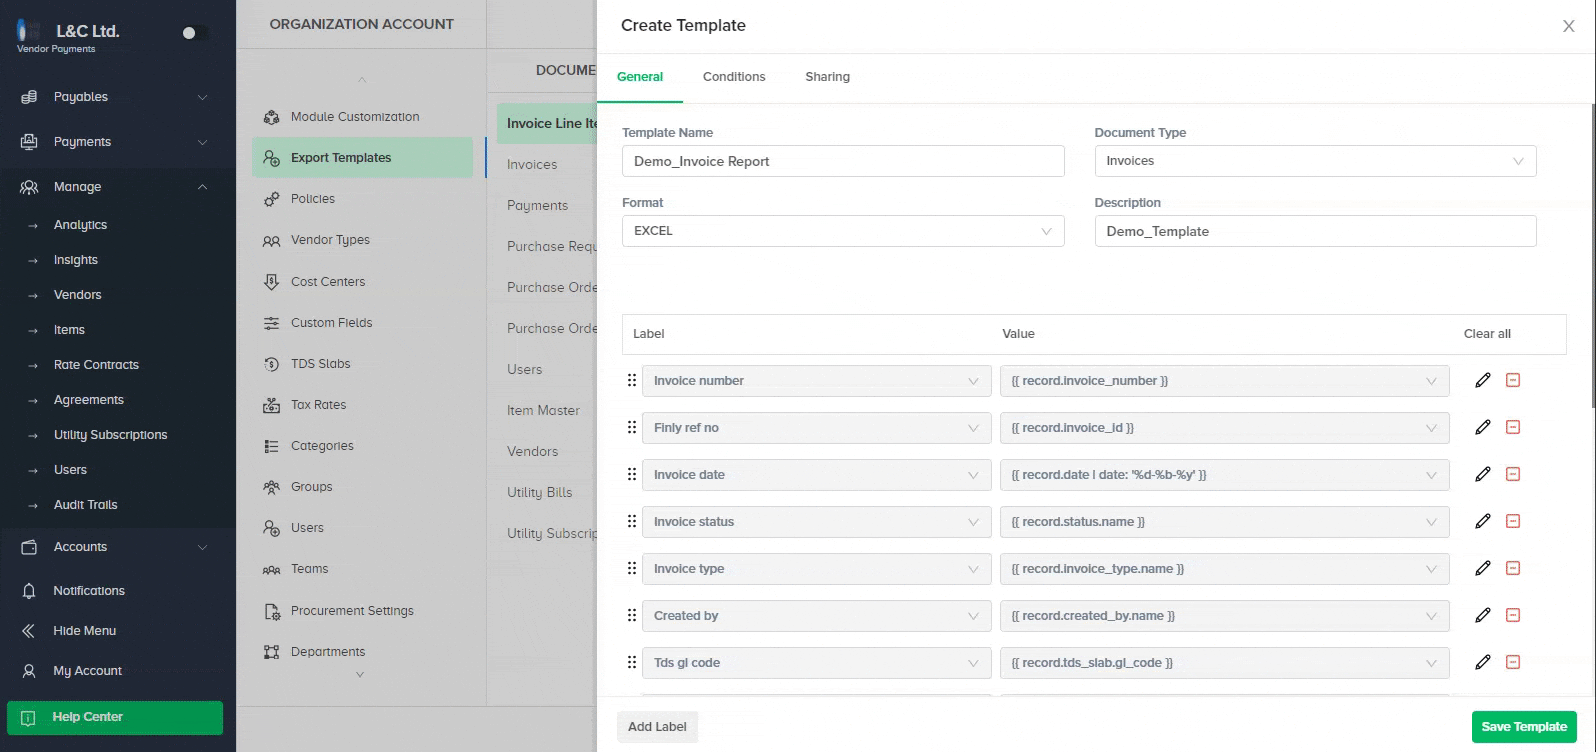The width and height of the screenshot is (1596, 752).
Task: Click the pencil edit icon for Invoice type
Action: pyautogui.click(x=1483, y=568)
